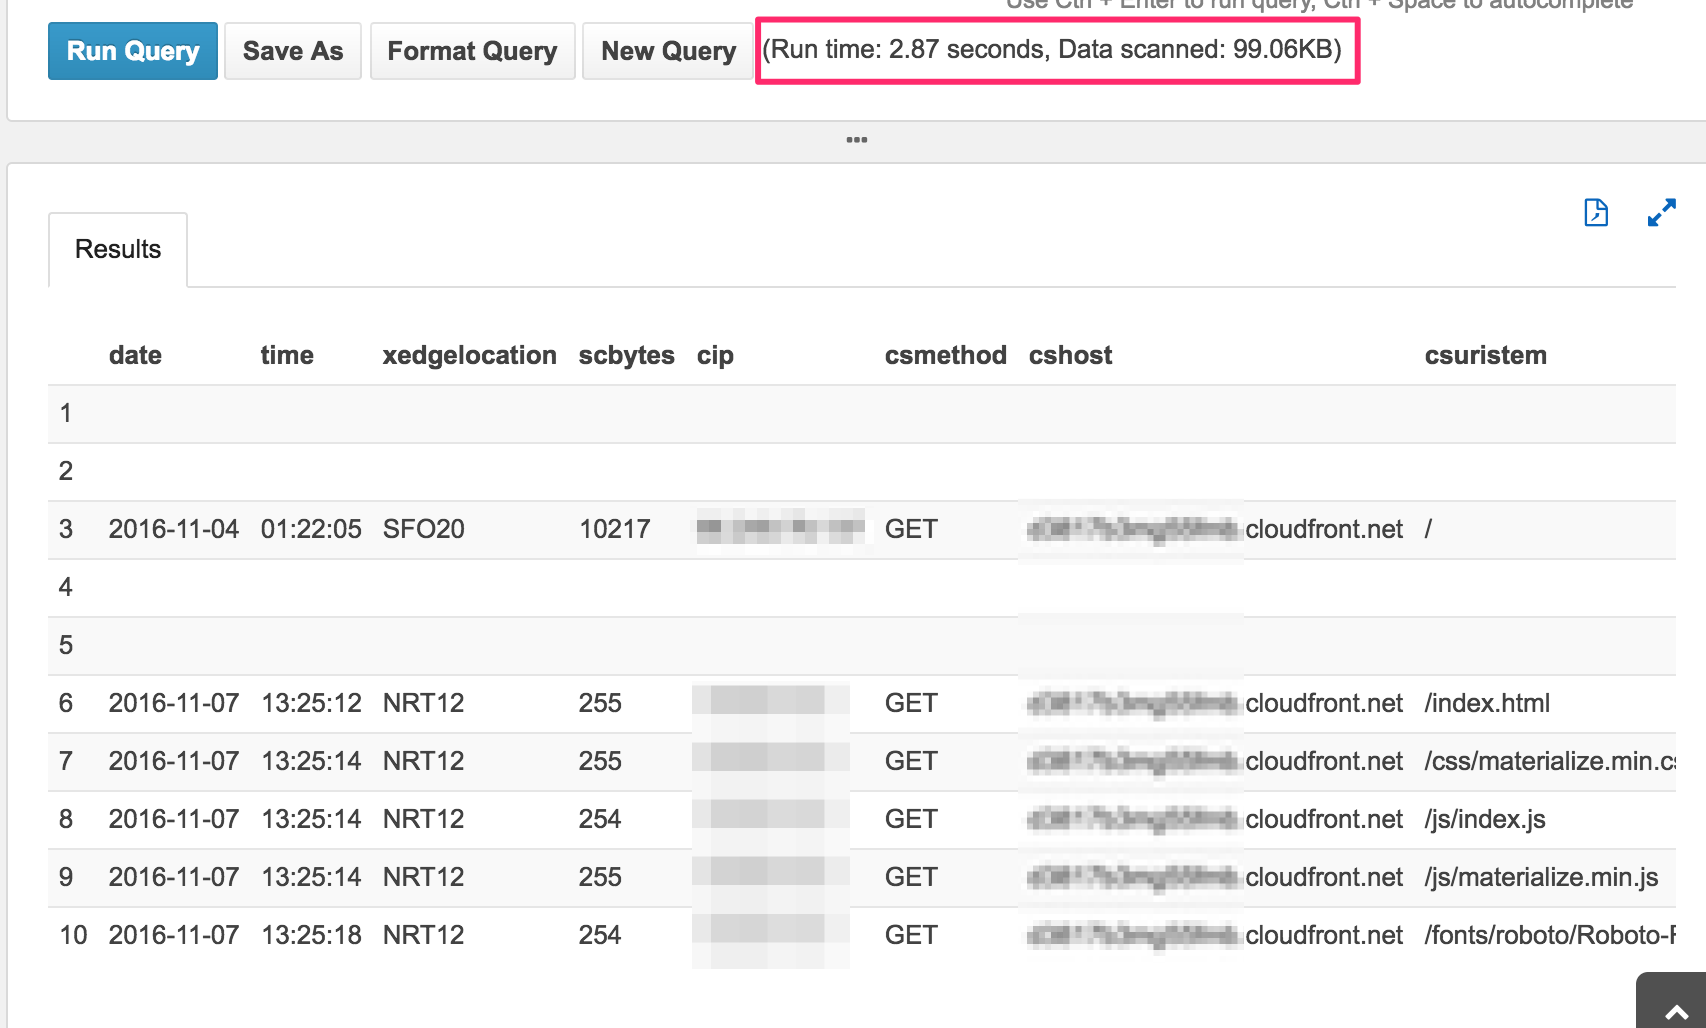Start a New Query
This screenshot has height=1028, width=1706.
click(666, 50)
